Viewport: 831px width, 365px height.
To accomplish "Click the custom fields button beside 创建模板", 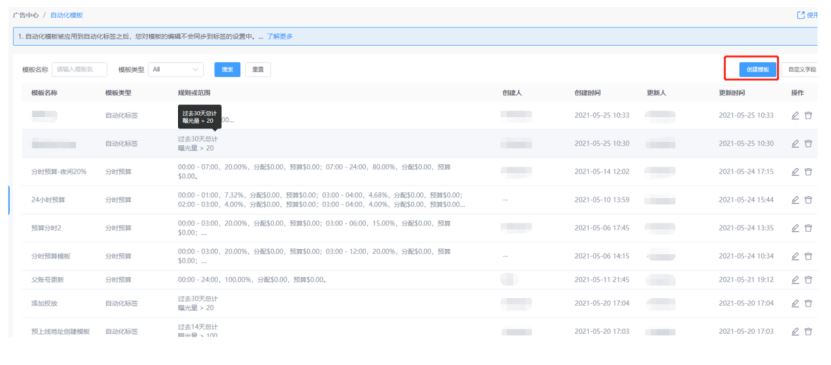I will tap(801, 69).
